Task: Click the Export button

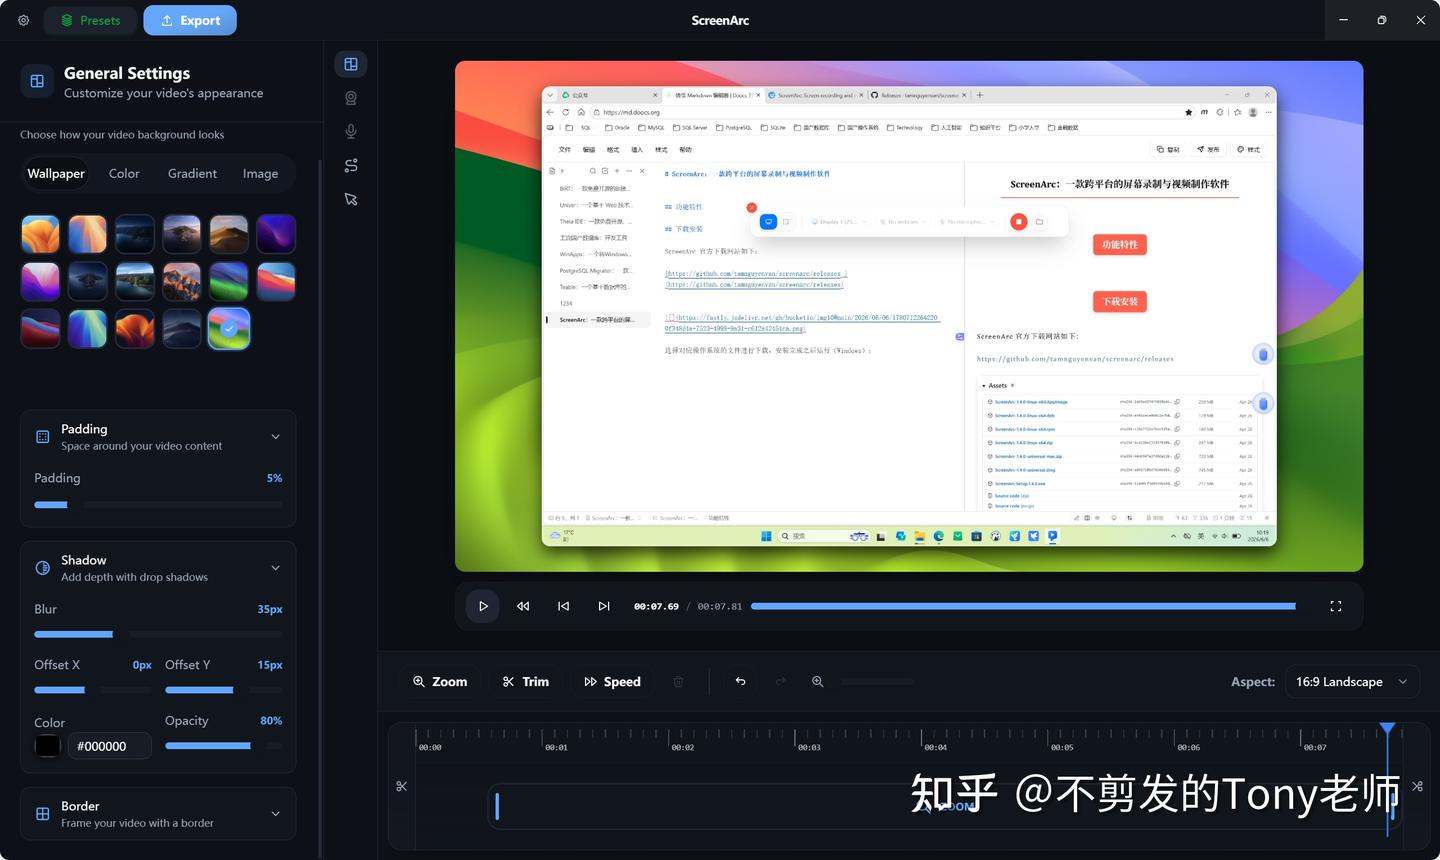Action: 190,20
